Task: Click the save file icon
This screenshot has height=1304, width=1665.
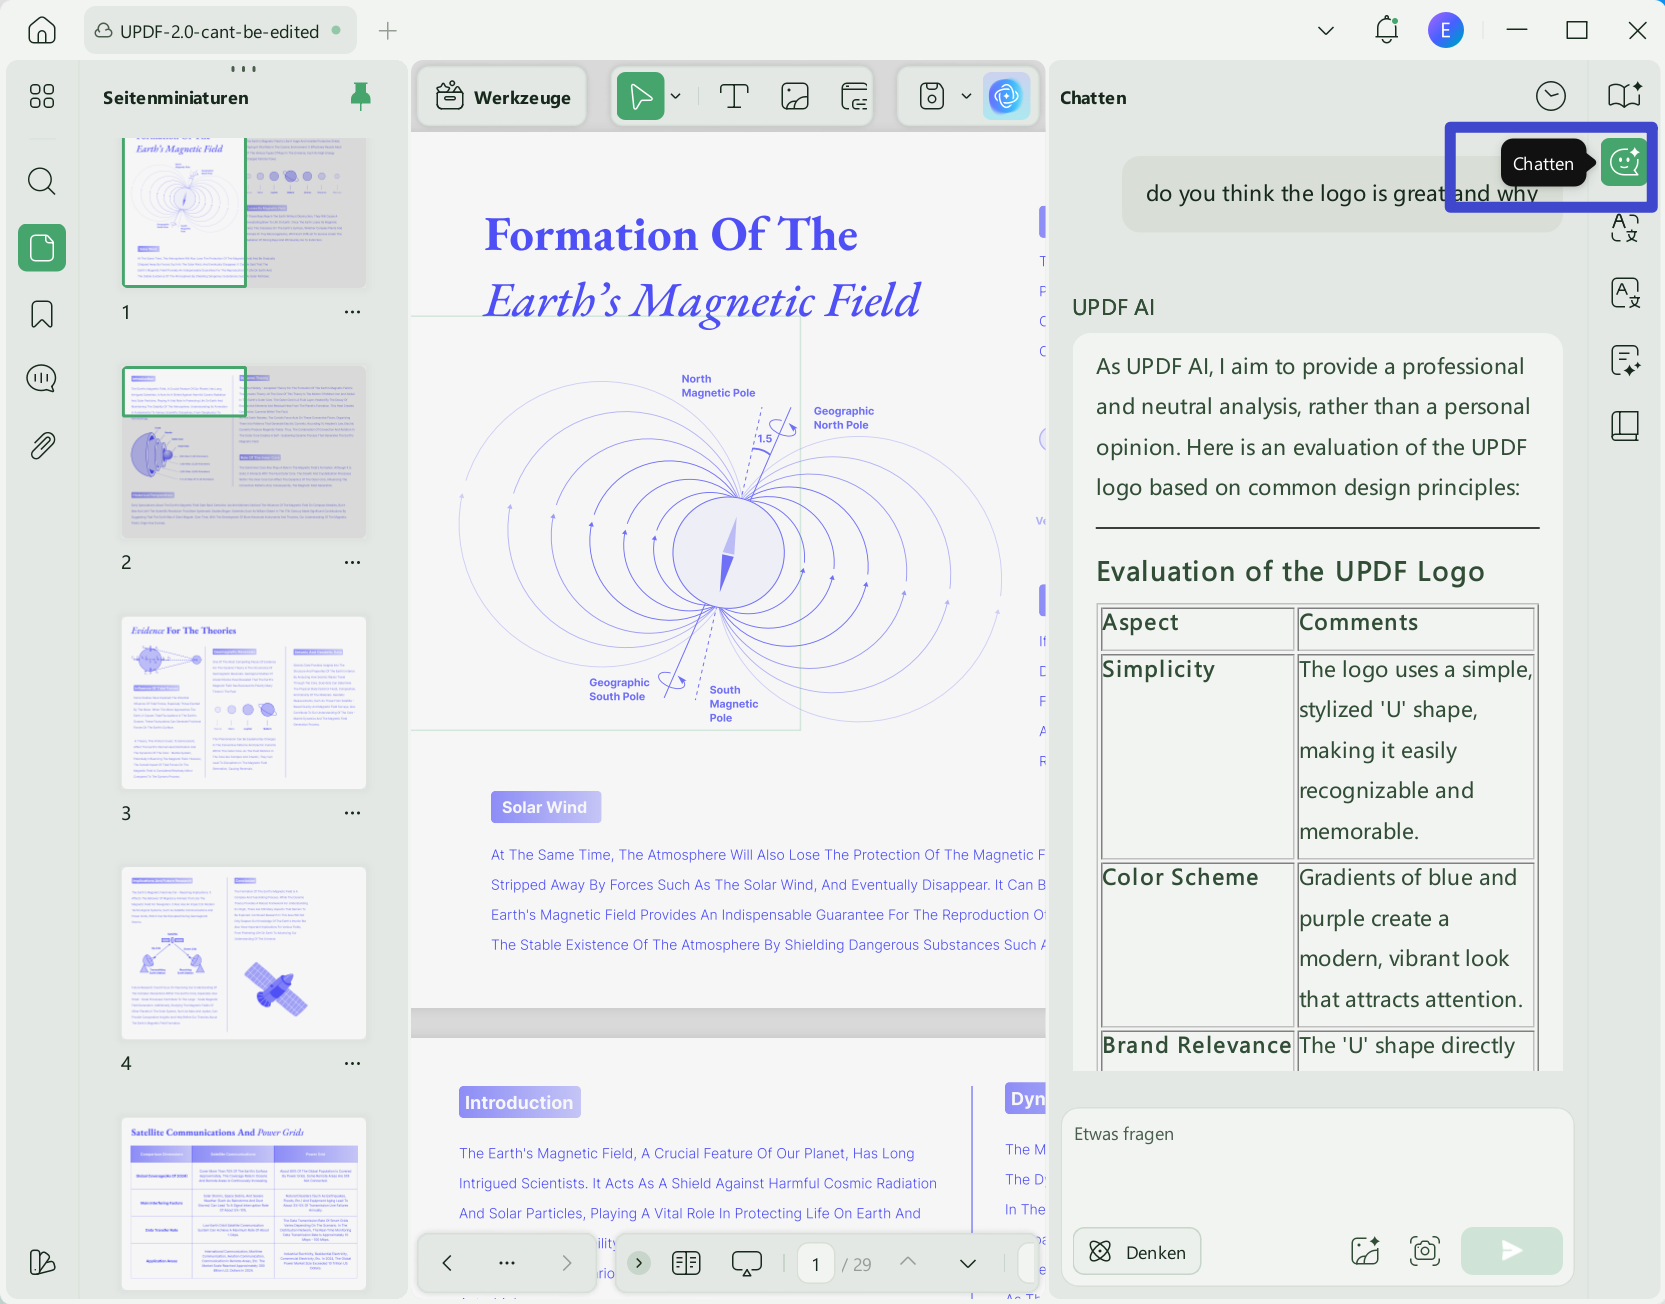Action: (x=932, y=97)
